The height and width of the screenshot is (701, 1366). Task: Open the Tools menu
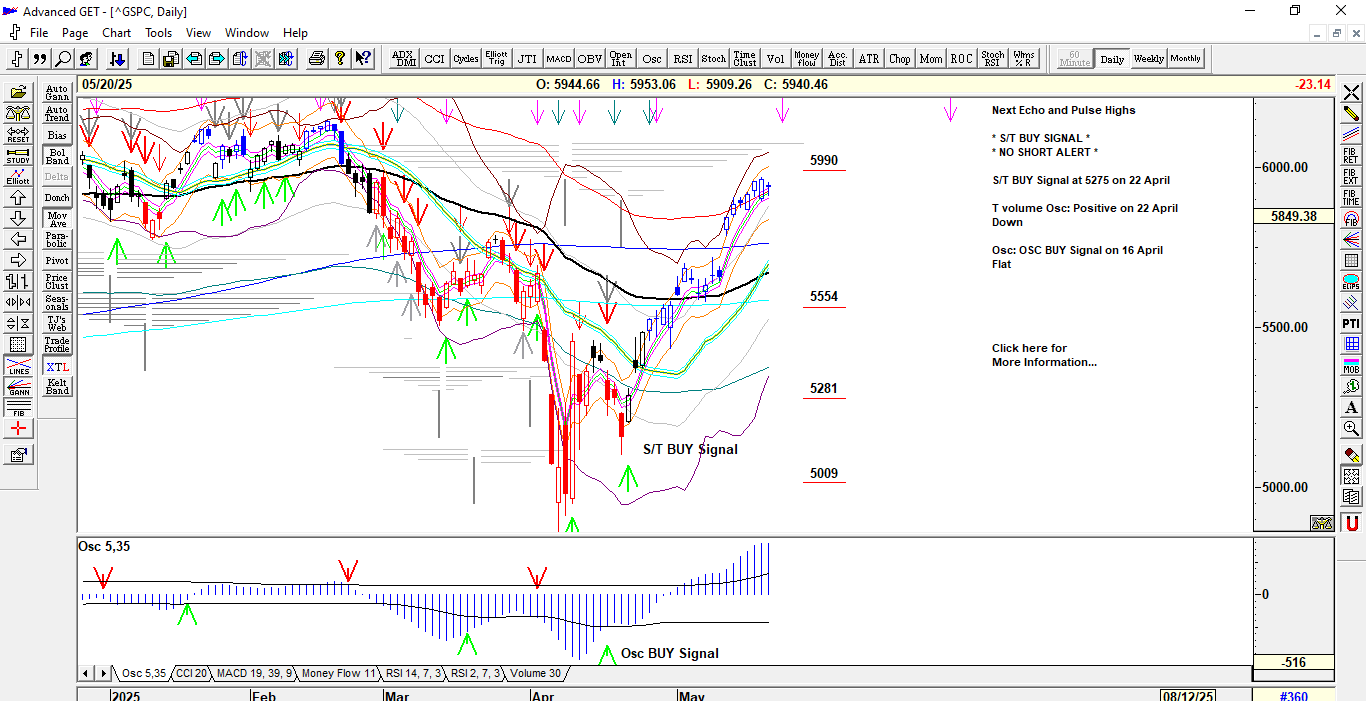click(x=158, y=33)
